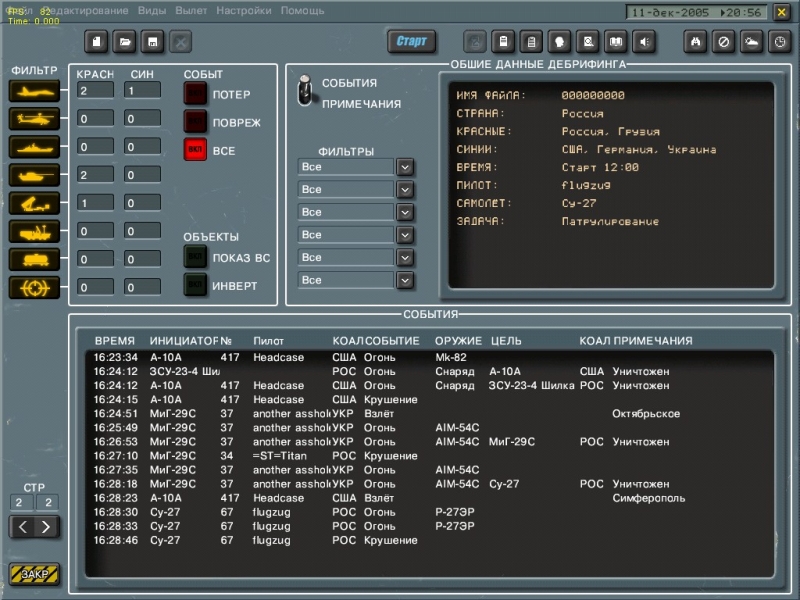Click blue aircraft count field showing 1

pyautogui.click(x=142, y=91)
